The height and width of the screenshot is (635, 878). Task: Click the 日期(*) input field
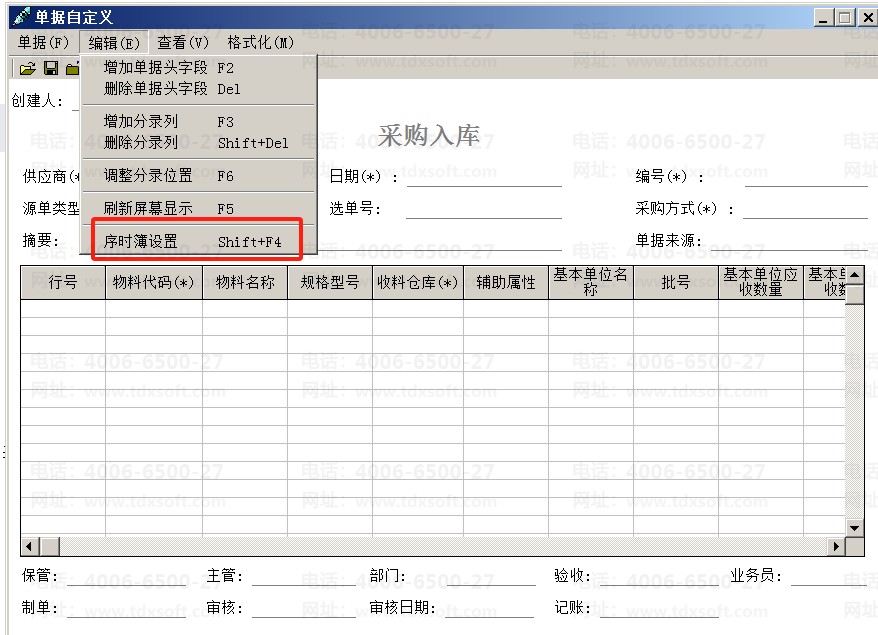click(x=484, y=177)
